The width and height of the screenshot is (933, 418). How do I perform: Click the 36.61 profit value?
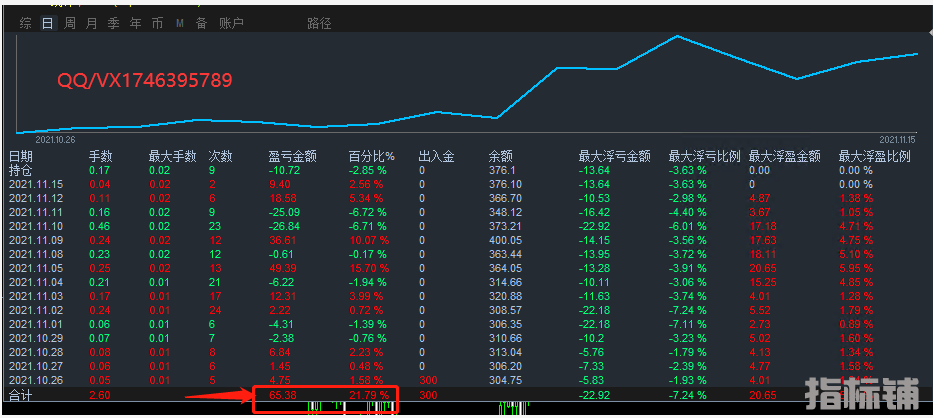click(283, 240)
